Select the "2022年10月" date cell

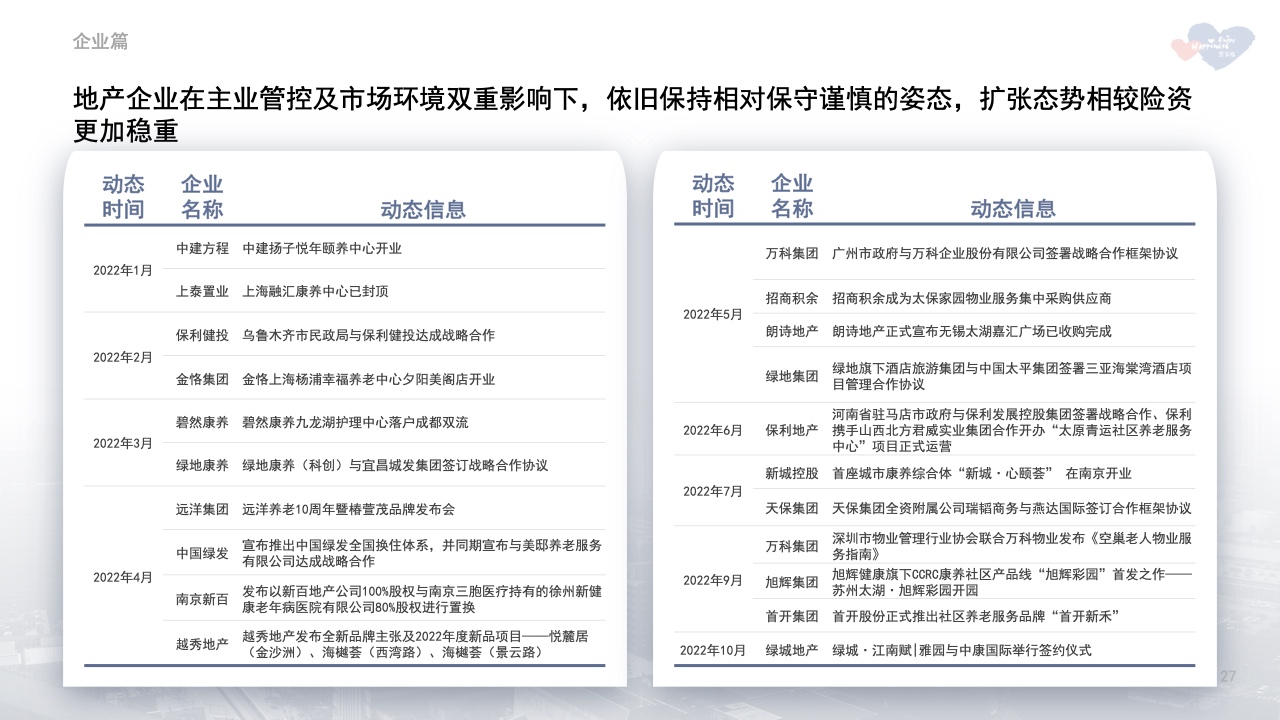tap(713, 650)
